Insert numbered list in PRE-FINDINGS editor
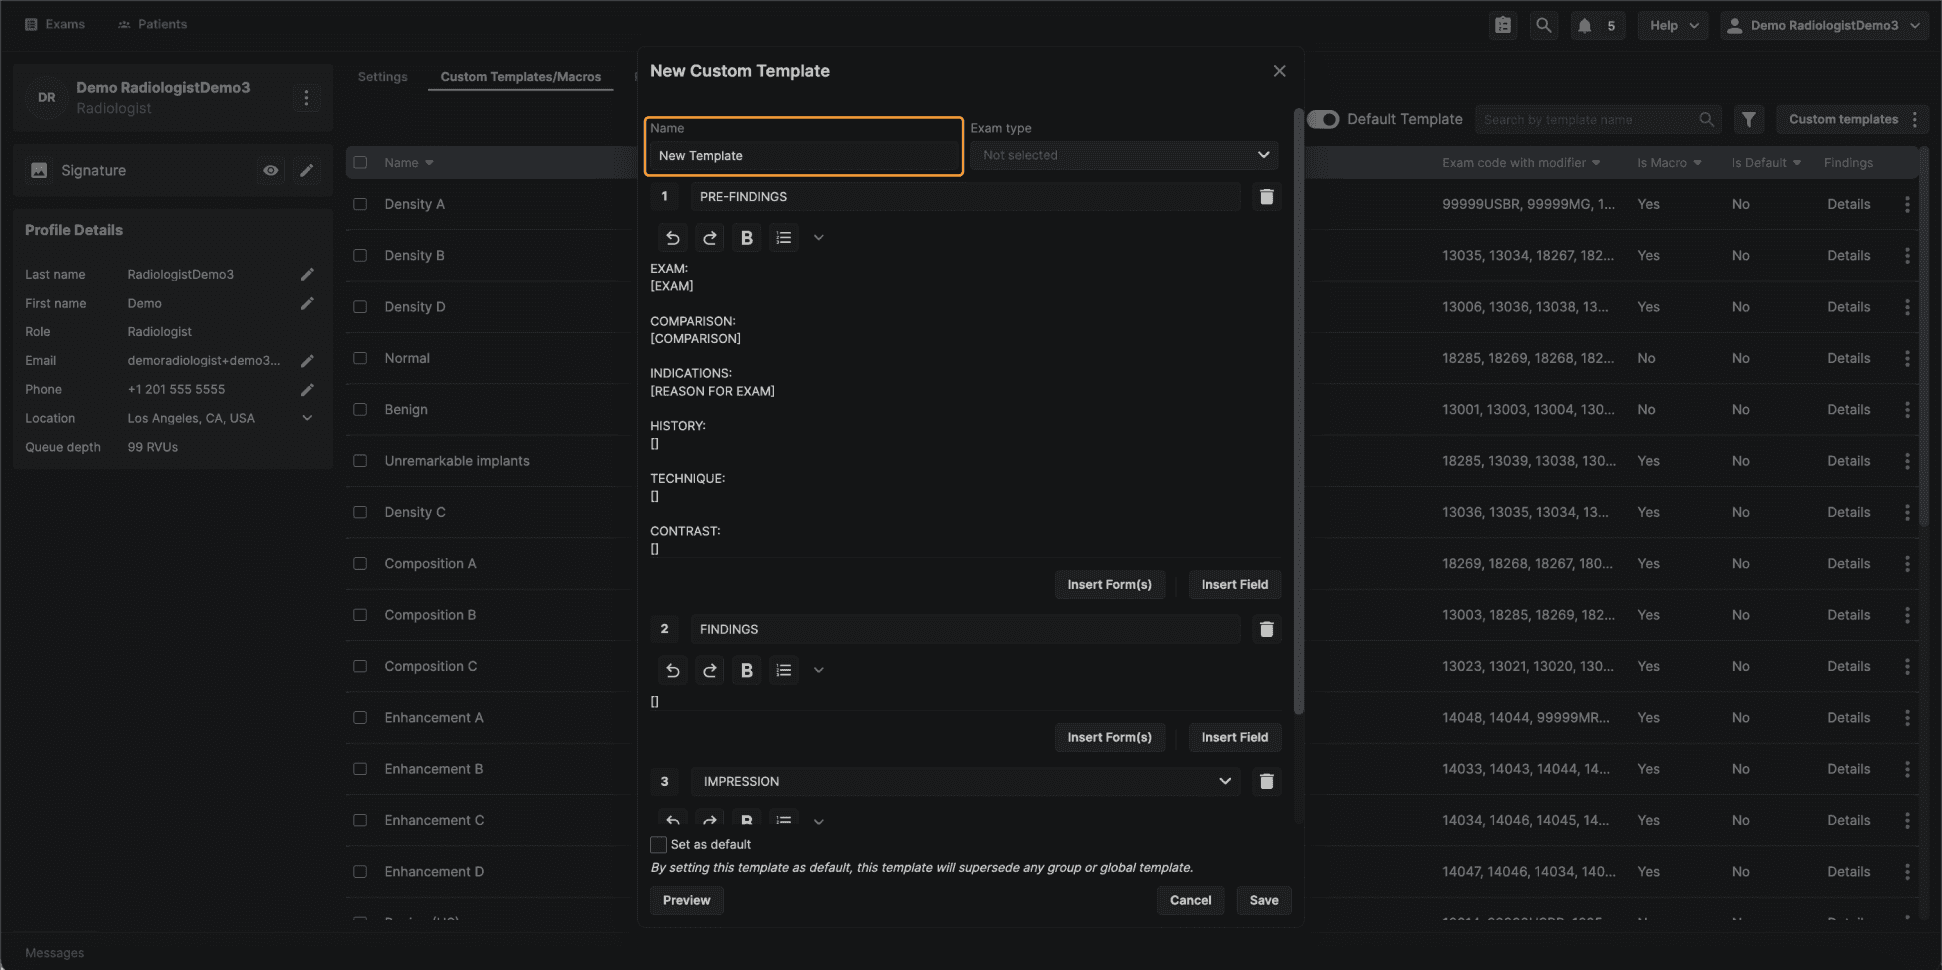Viewport: 1942px width, 970px height. (x=784, y=238)
